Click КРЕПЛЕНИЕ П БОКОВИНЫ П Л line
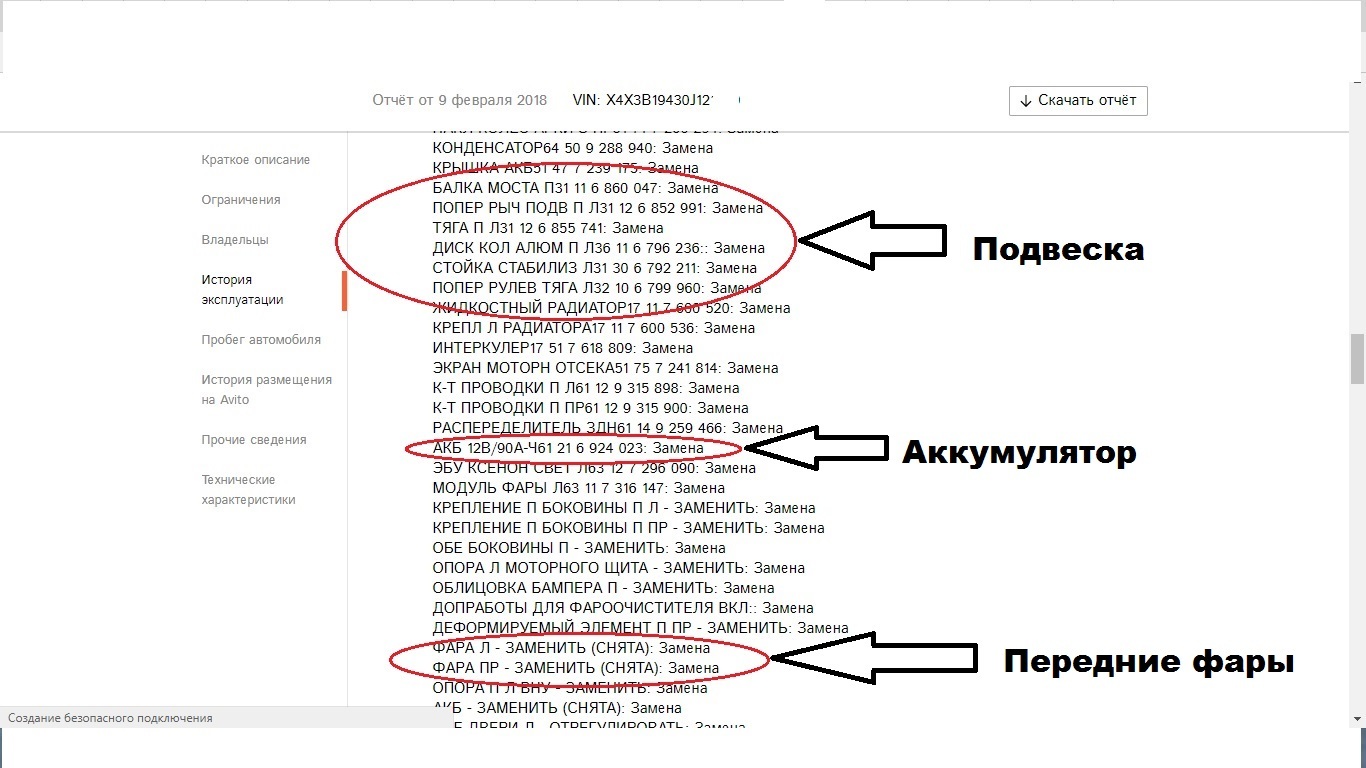 pos(624,508)
